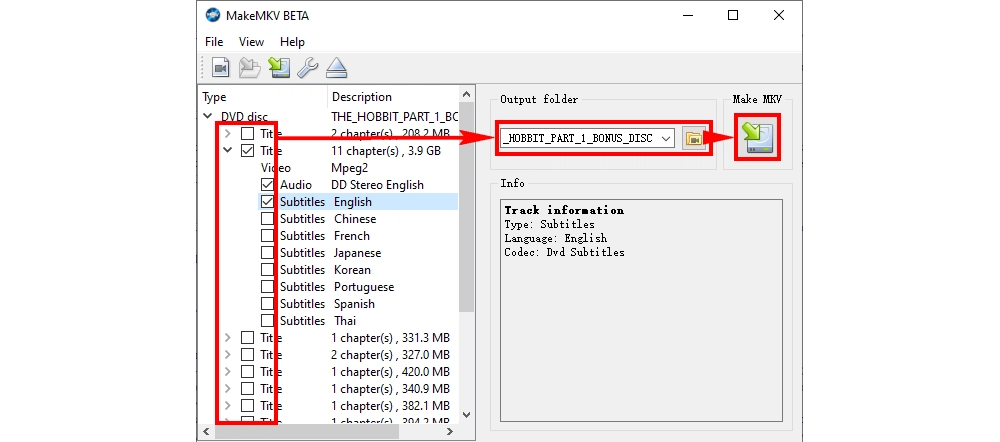This screenshot has width=1000, height=442.
Task: Expand the 382.1 MB title node
Action: point(228,406)
